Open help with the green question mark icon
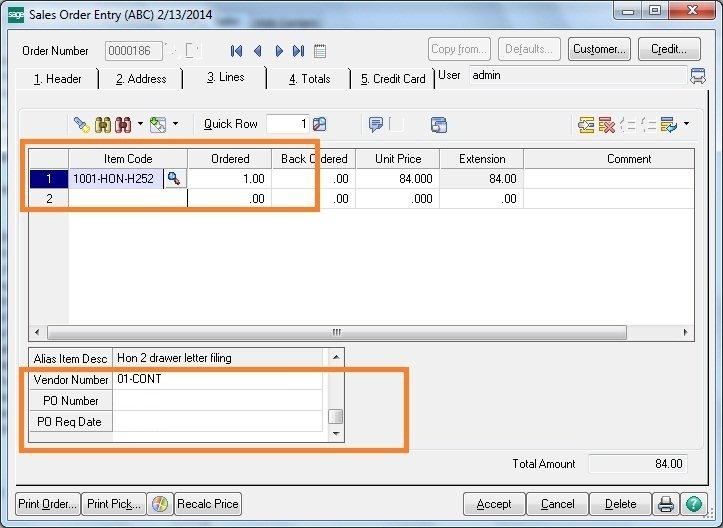 point(693,504)
